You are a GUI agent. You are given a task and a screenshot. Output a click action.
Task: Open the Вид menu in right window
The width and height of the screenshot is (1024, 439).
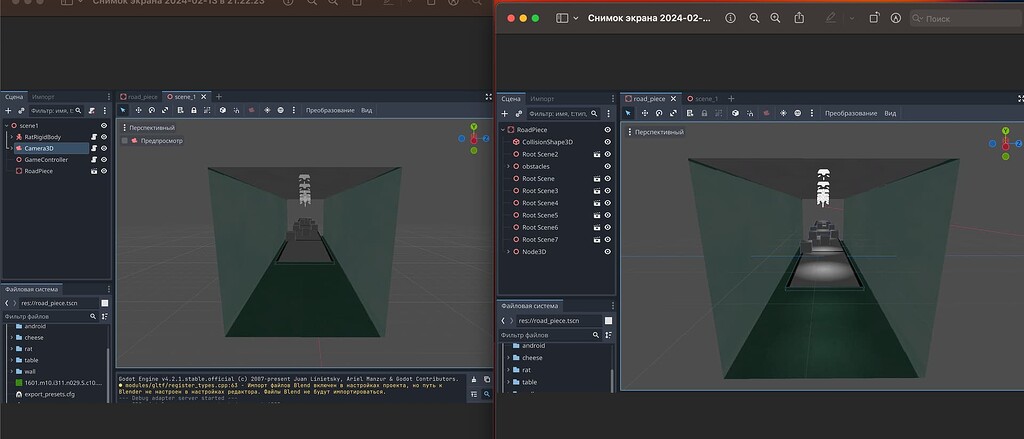890,113
